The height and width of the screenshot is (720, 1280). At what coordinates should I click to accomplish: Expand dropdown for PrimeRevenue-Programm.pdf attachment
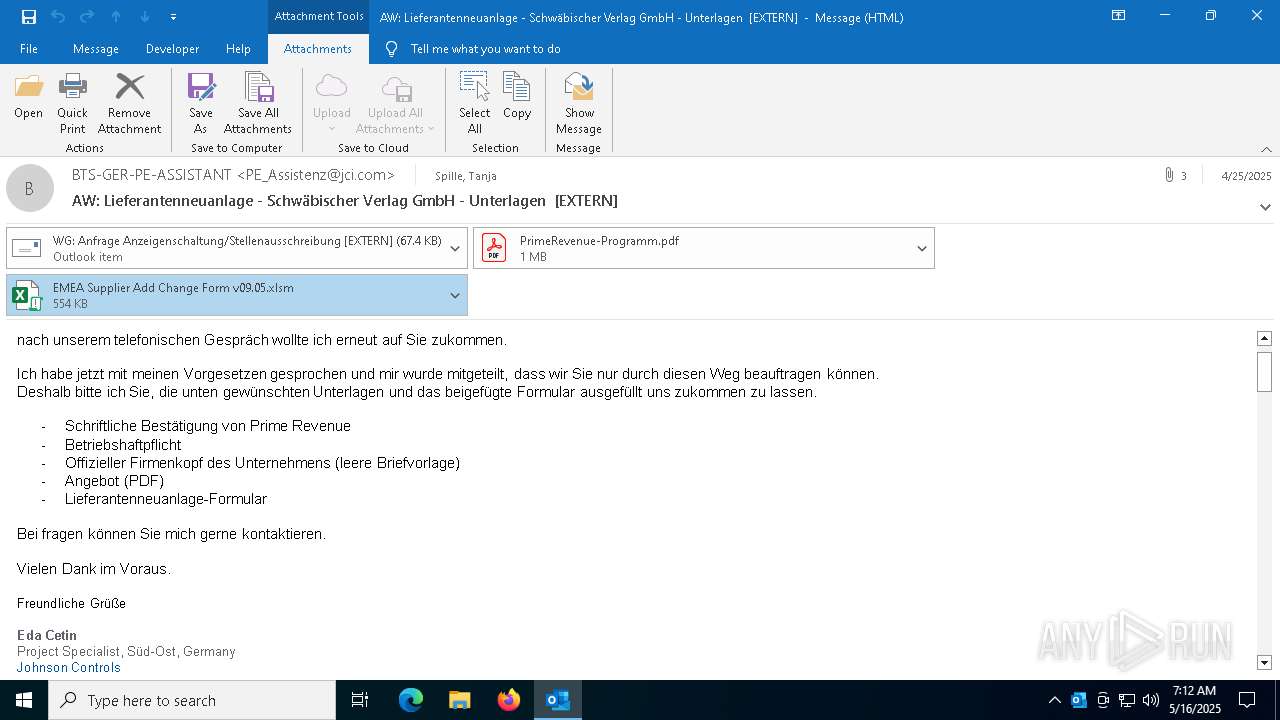[922, 248]
